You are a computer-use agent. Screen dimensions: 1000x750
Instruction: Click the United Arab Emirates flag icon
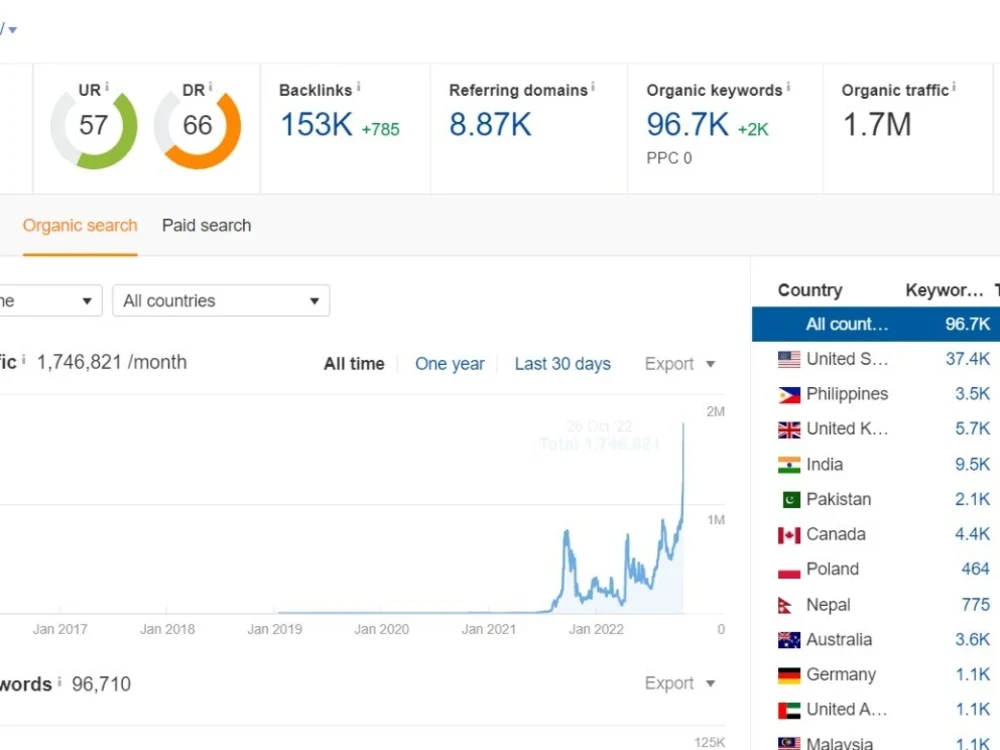click(789, 710)
